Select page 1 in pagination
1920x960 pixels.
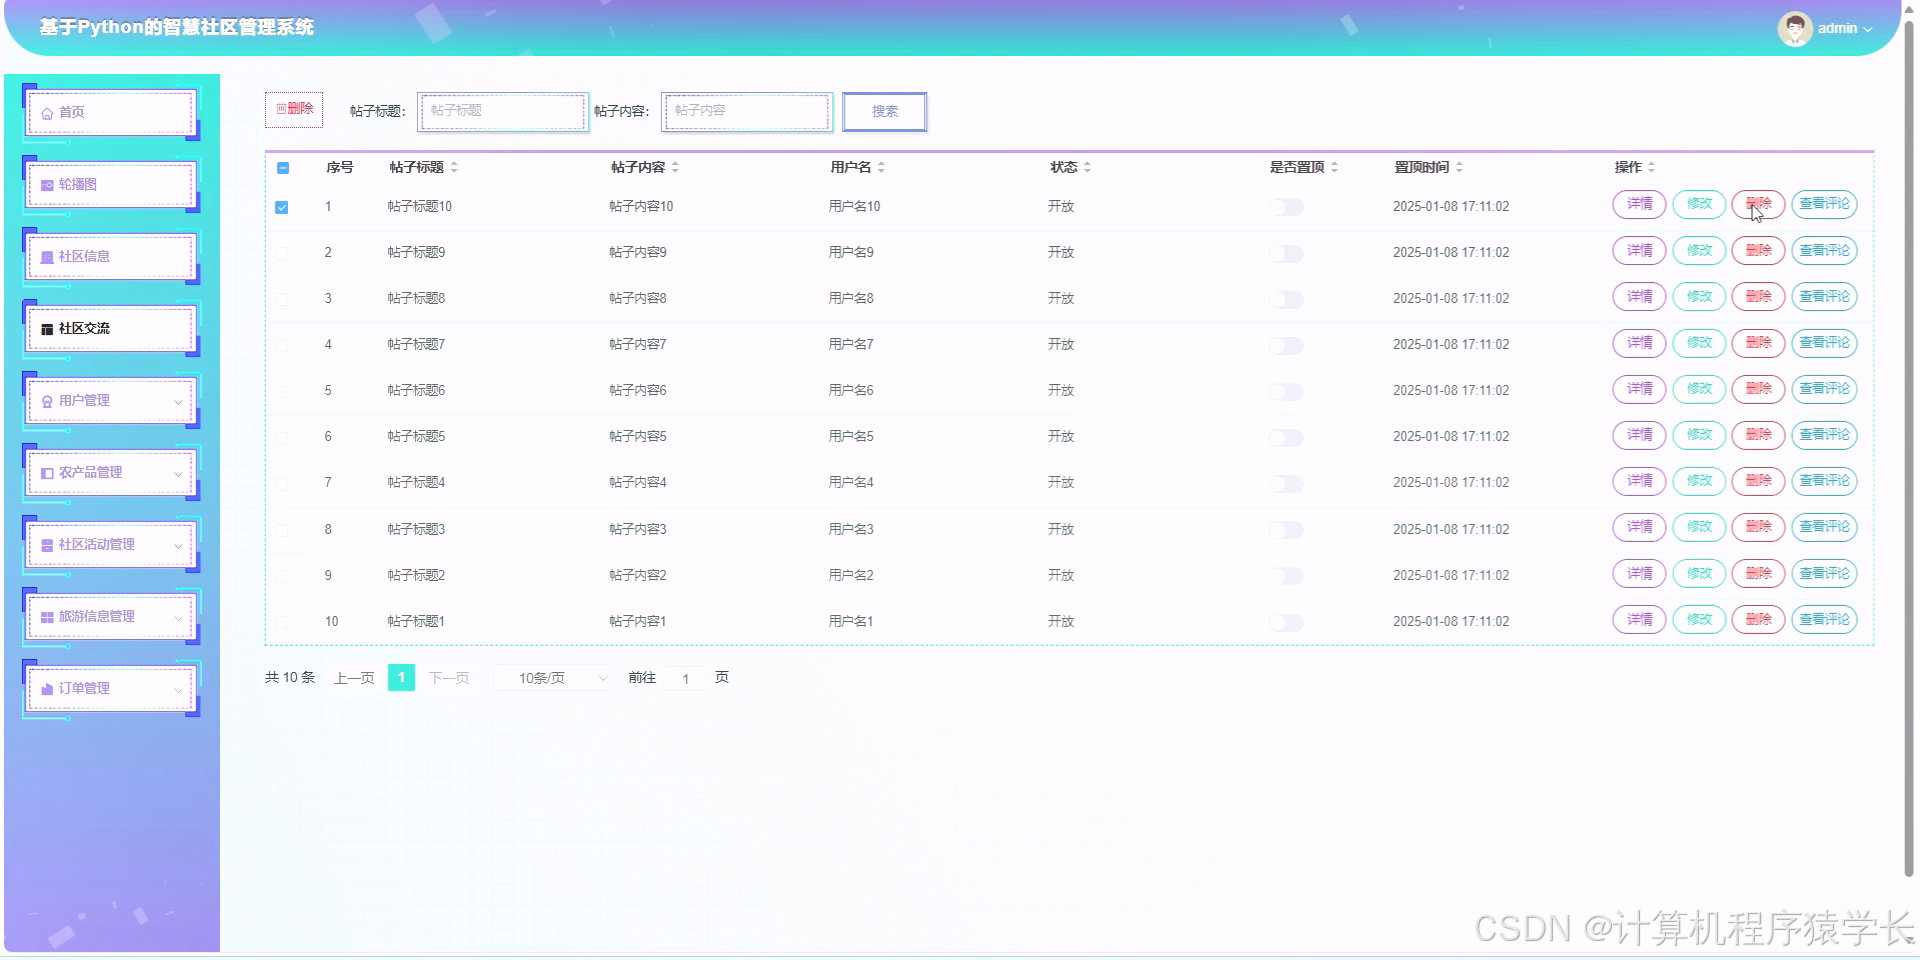tap(401, 678)
